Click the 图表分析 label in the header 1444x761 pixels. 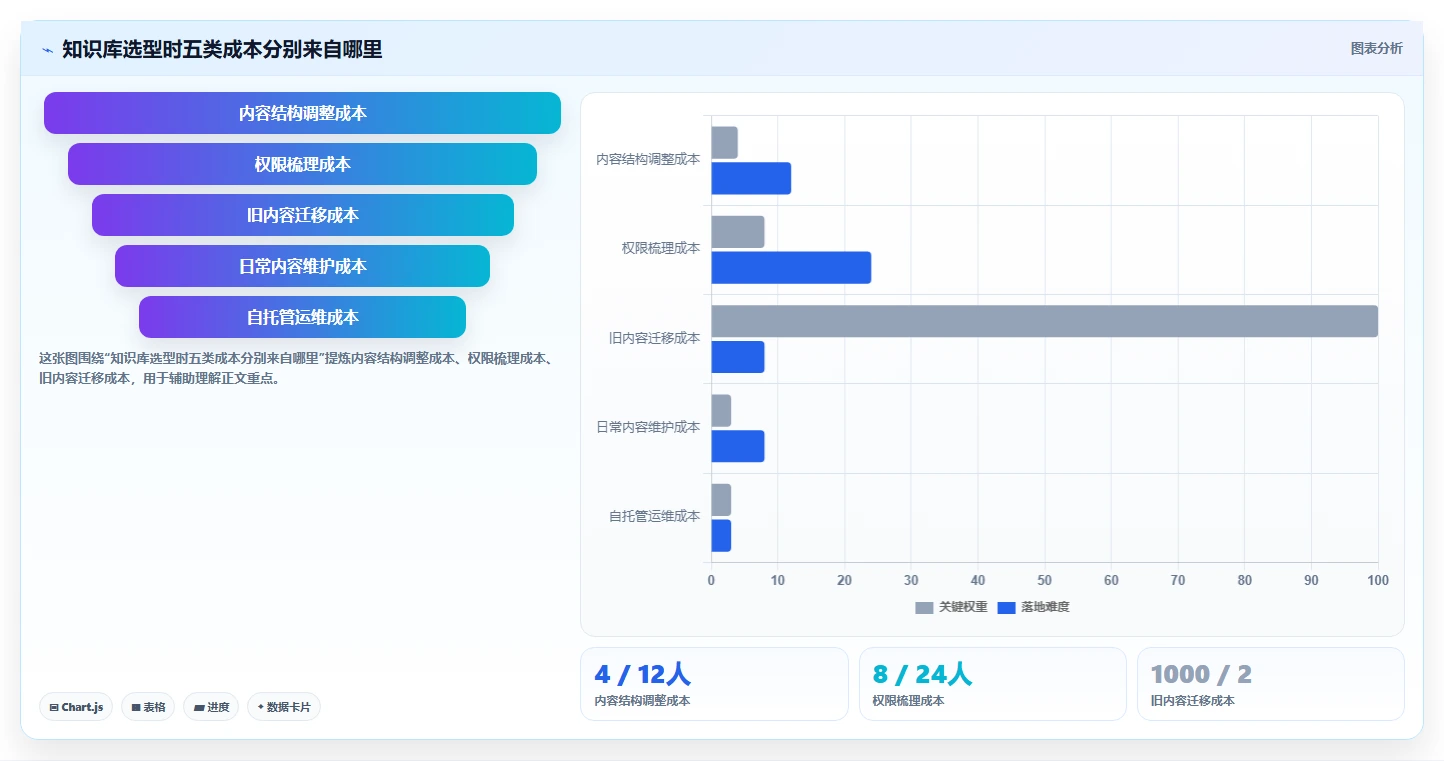pos(1376,48)
